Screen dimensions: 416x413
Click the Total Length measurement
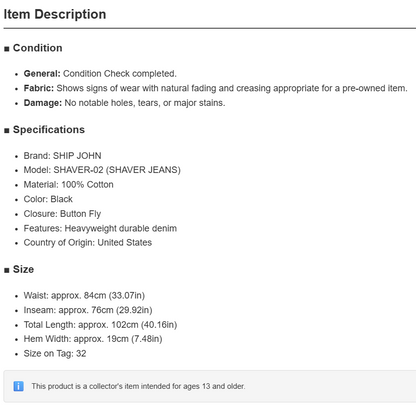point(100,325)
